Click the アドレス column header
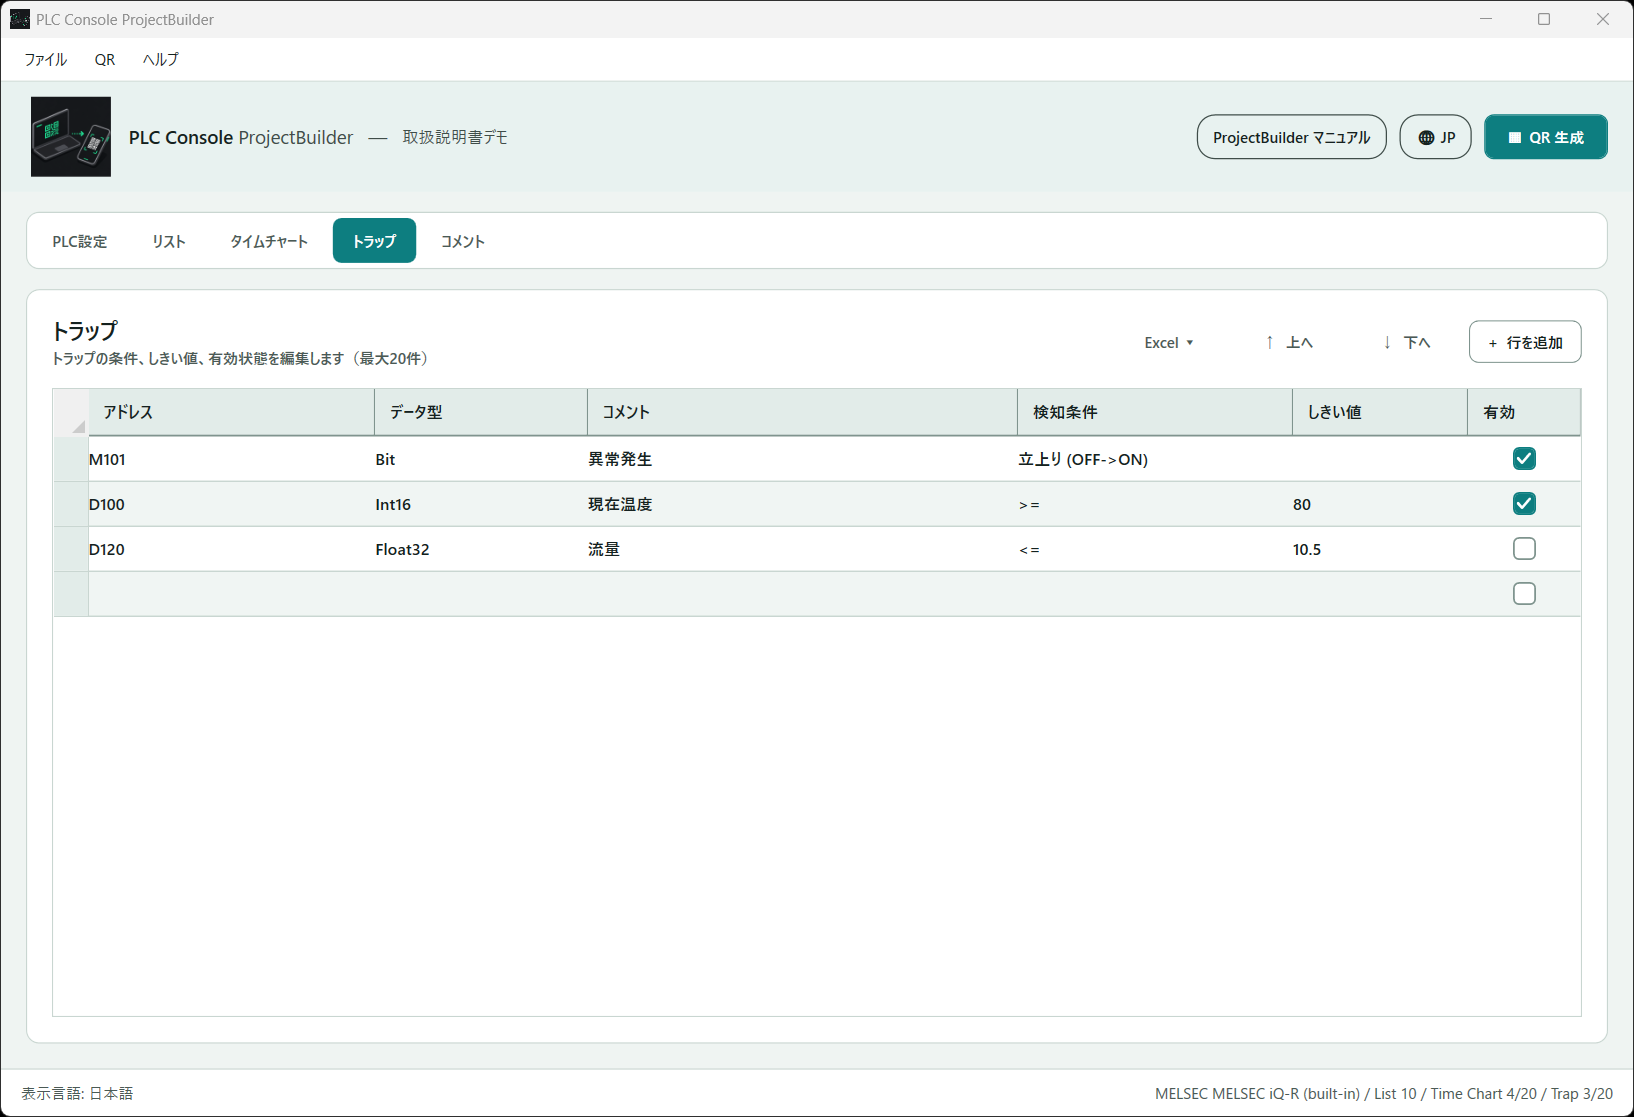The image size is (1634, 1117). [231, 412]
